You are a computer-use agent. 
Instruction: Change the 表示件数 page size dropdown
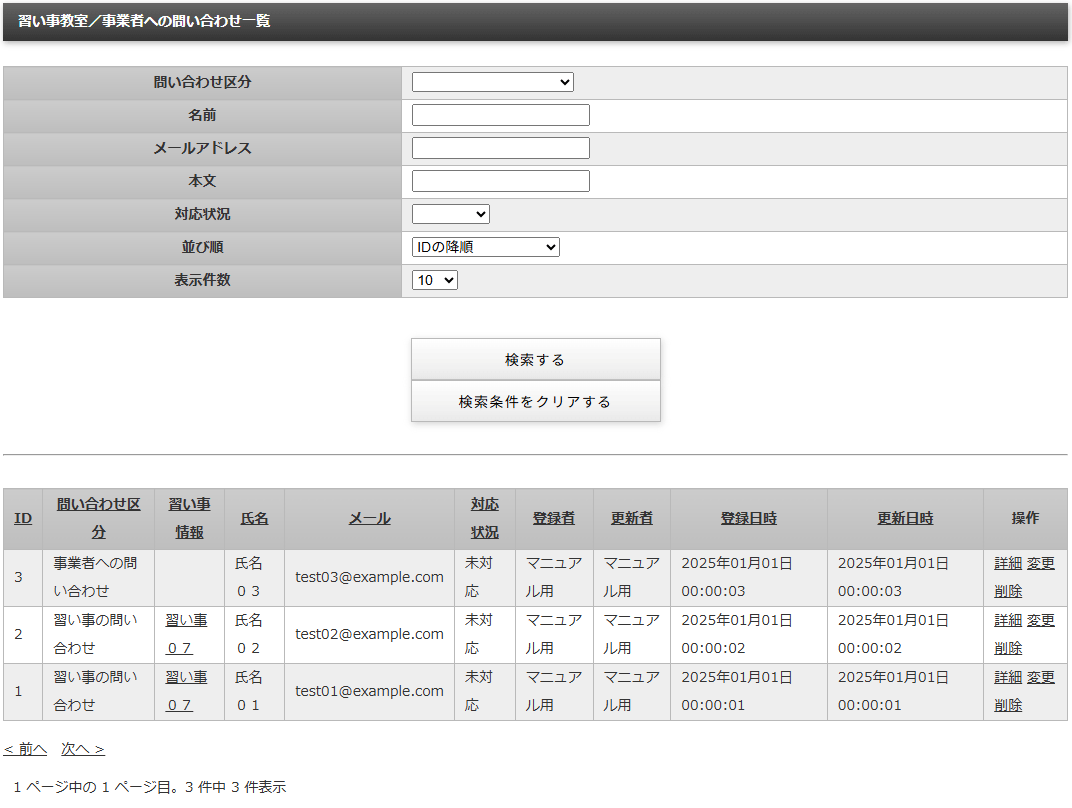[434, 280]
